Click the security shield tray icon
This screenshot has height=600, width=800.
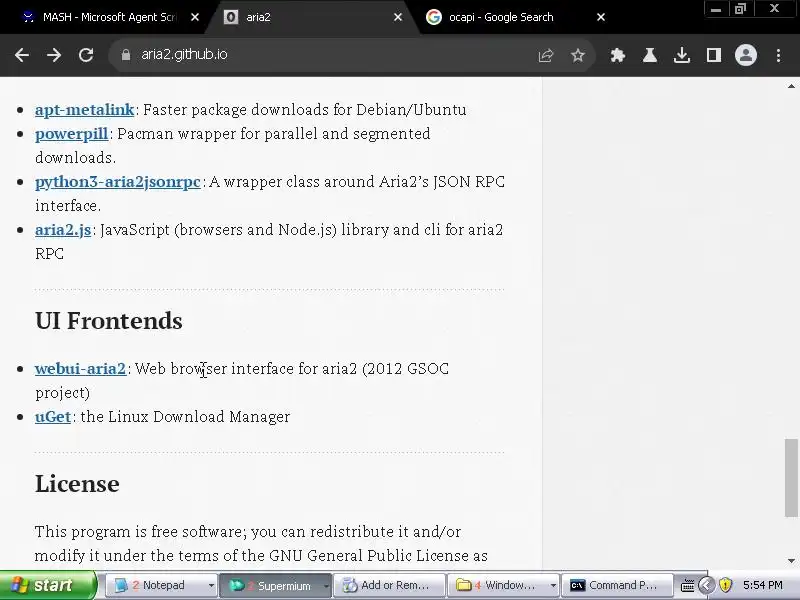pos(725,585)
